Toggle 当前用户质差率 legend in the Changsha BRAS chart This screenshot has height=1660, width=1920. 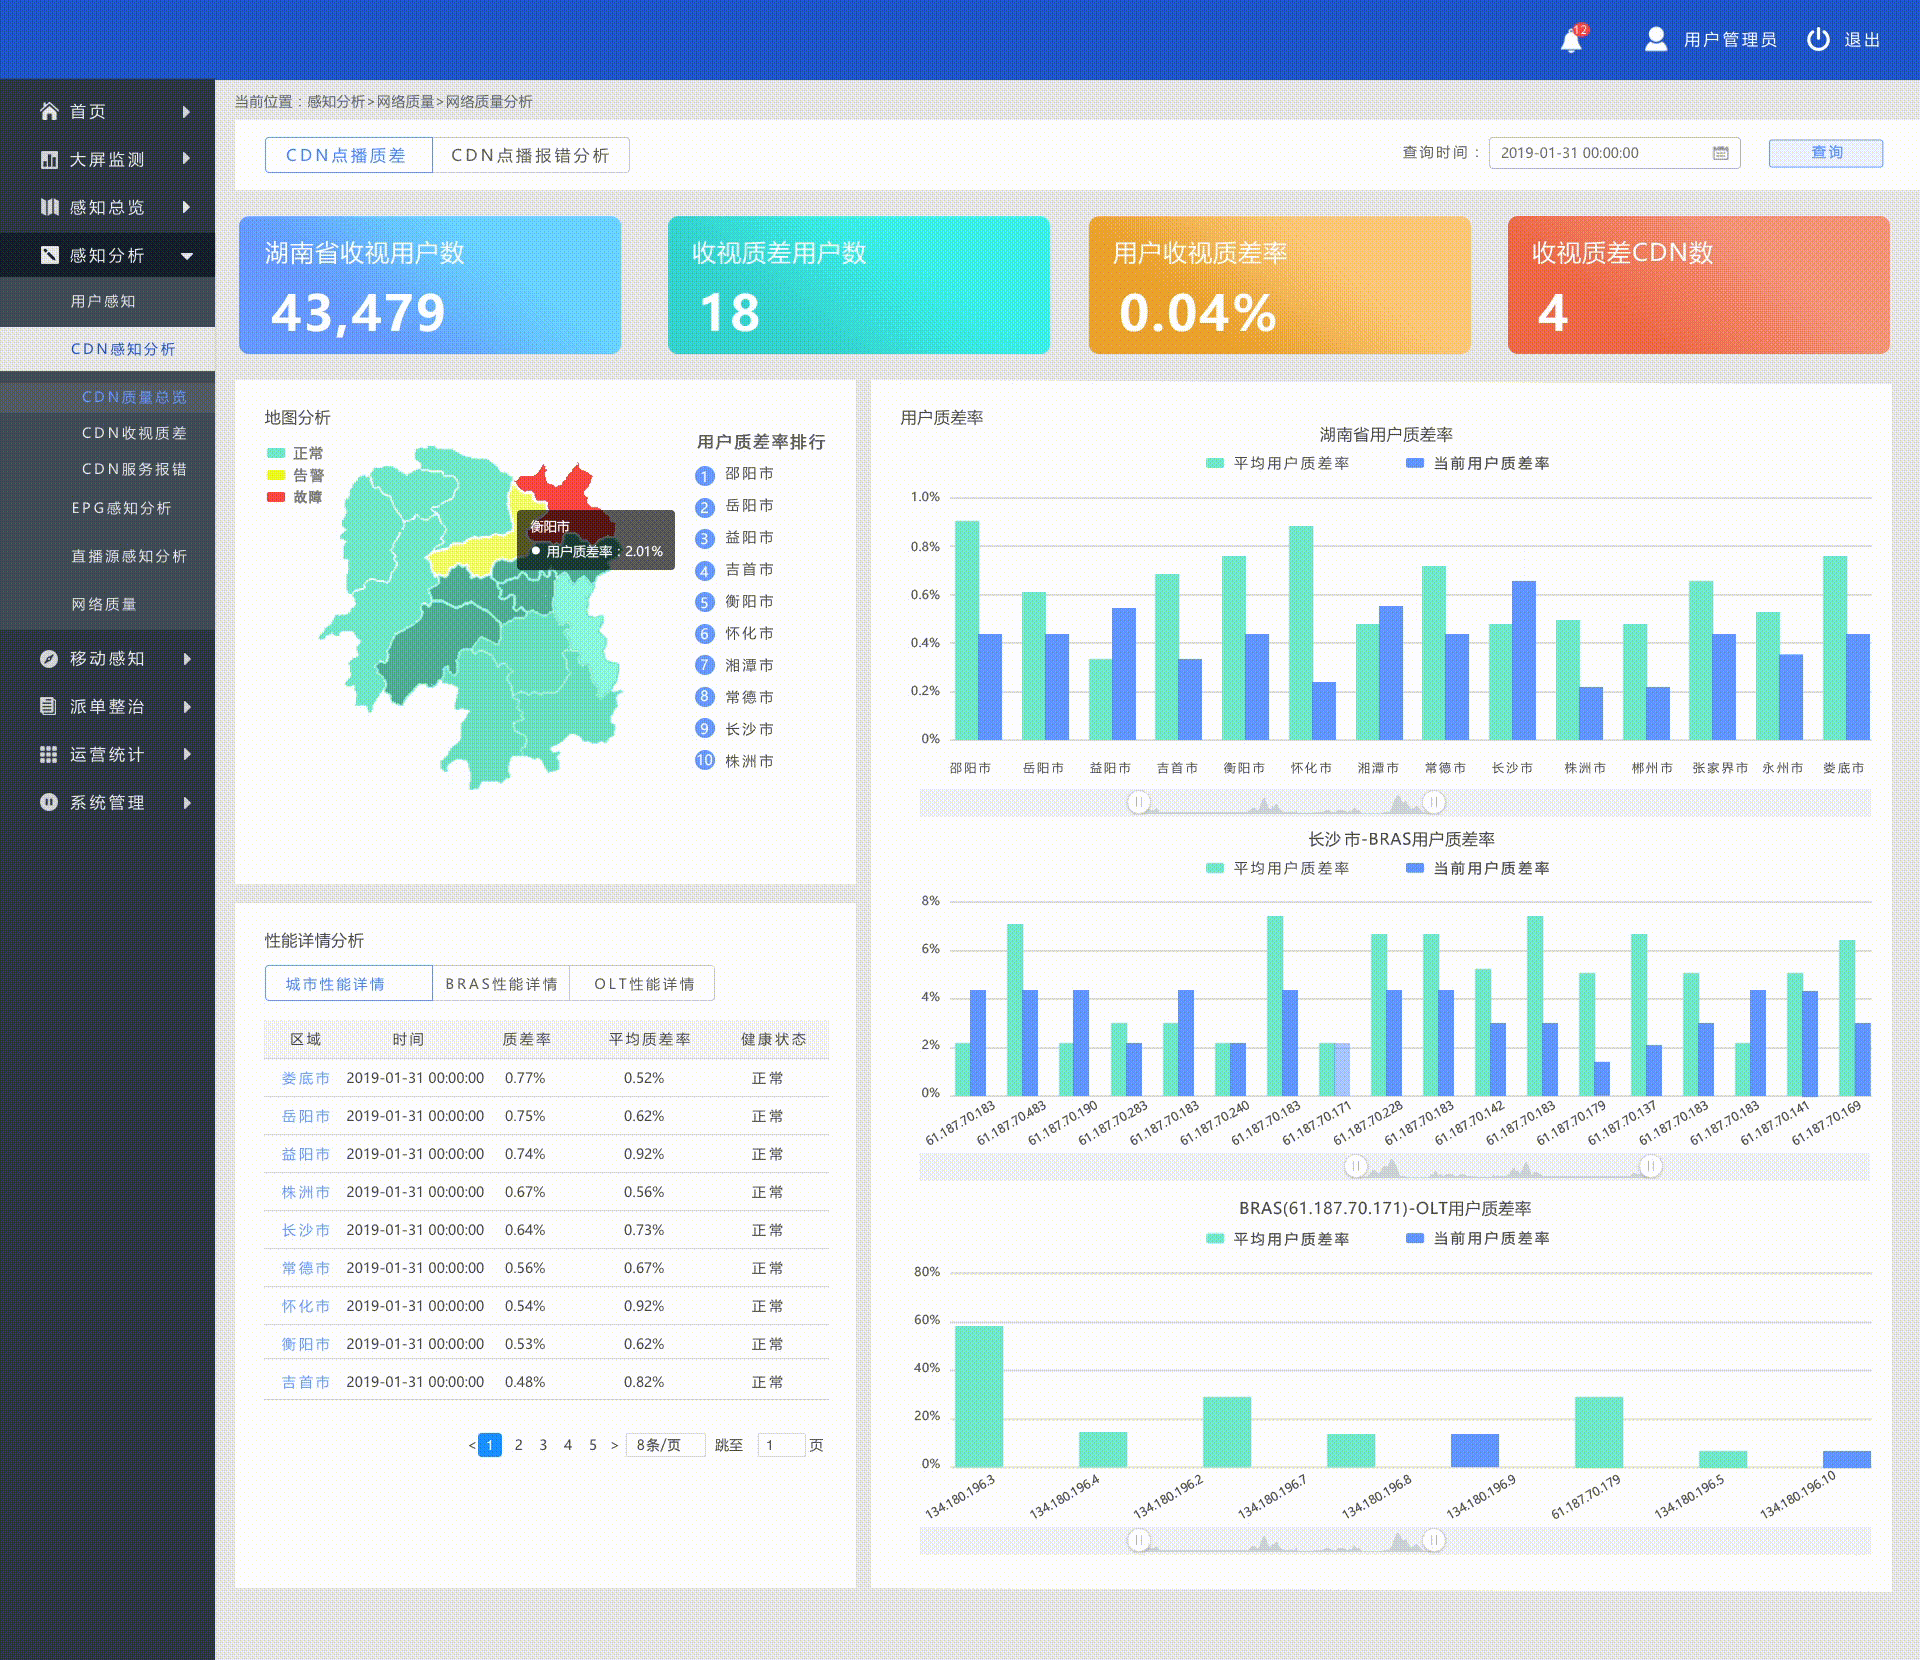click(x=1478, y=868)
